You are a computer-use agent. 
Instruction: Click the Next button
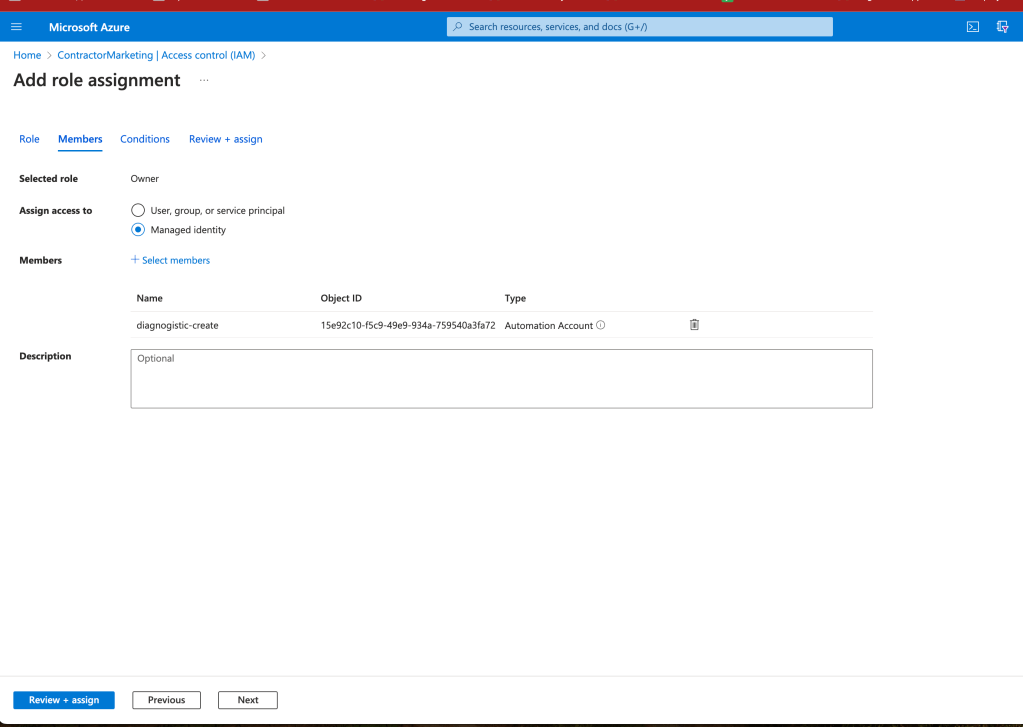248,700
